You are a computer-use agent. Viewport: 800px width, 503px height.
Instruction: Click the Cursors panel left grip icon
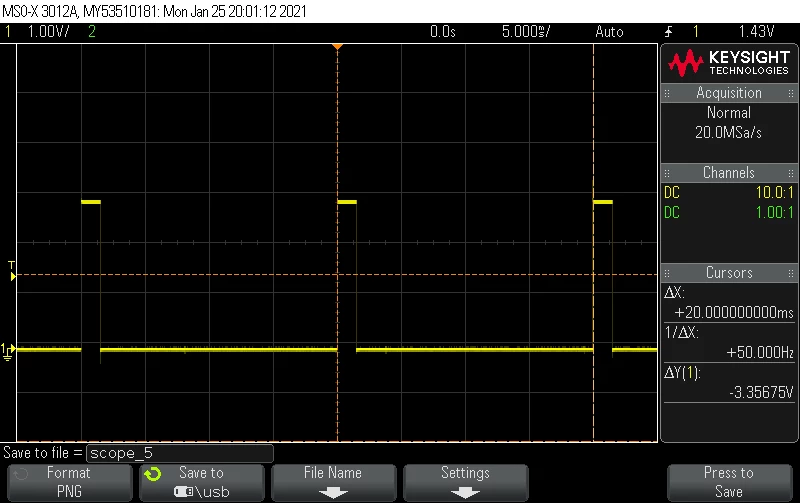tap(667, 273)
